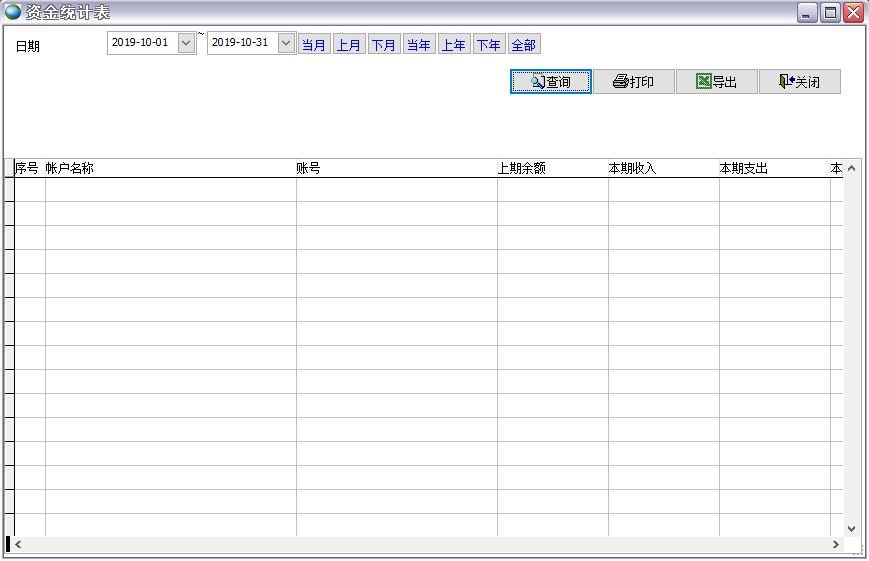Click the 查询 query button
Screen dimensions: 869x561
pyautogui.click(x=551, y=82)
